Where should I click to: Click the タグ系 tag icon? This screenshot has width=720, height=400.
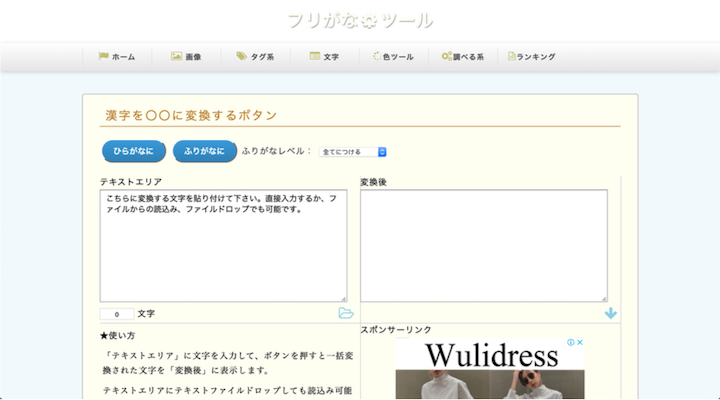pyautogui.click(x=241, y=57)
